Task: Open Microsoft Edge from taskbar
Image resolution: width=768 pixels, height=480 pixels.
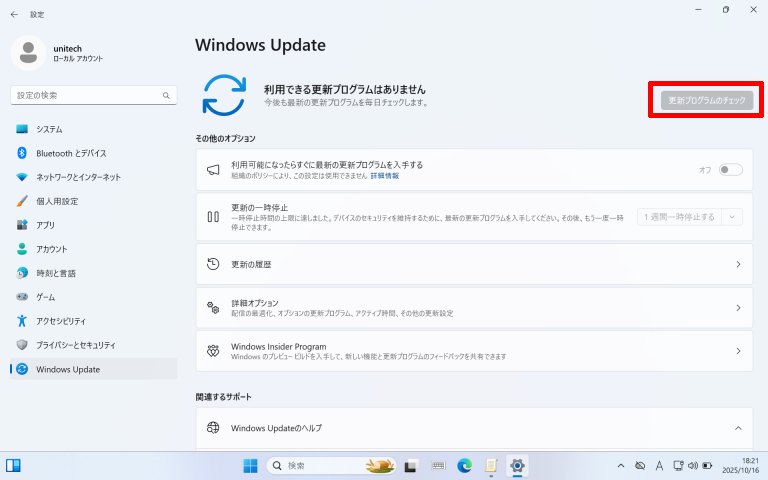Action: (464, 466)
